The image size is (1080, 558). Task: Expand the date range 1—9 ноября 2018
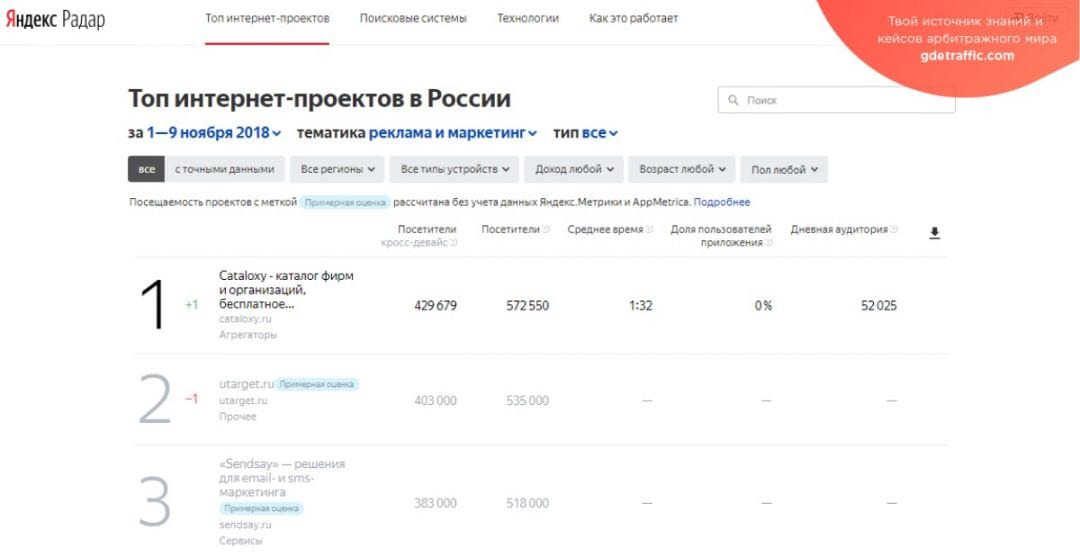[214, 133]
